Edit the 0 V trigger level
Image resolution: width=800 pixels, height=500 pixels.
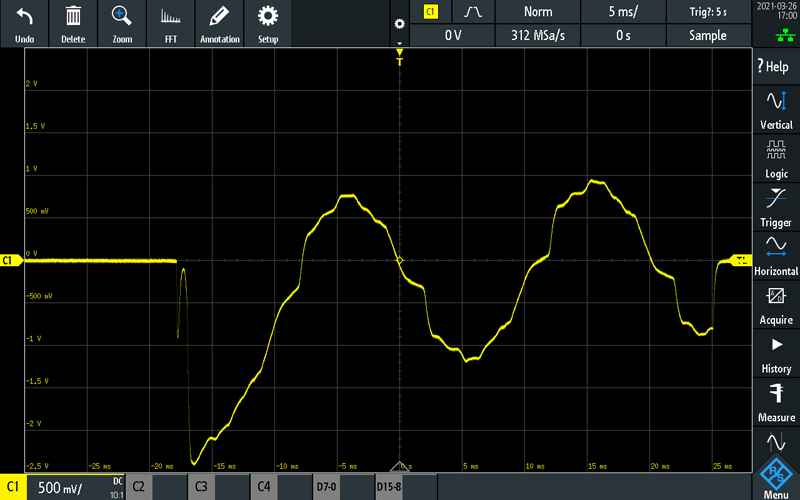[453, 35]
